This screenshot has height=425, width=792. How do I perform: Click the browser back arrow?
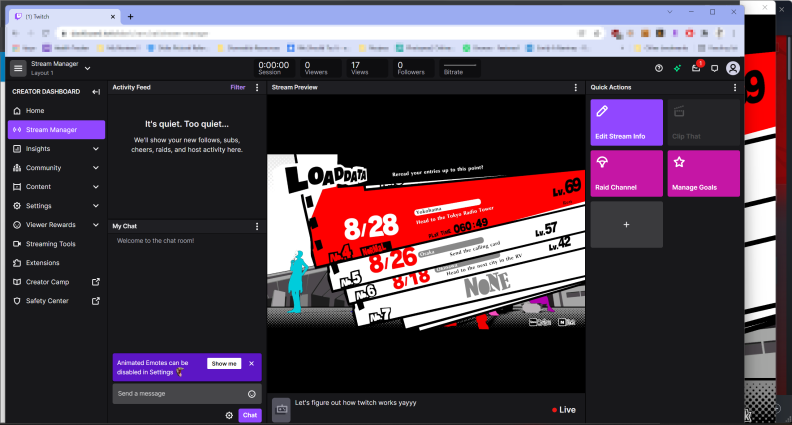coord(16,33)
